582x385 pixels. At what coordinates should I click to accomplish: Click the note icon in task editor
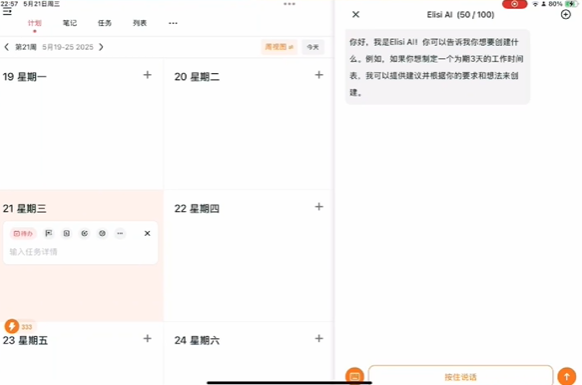coord(66,234)
